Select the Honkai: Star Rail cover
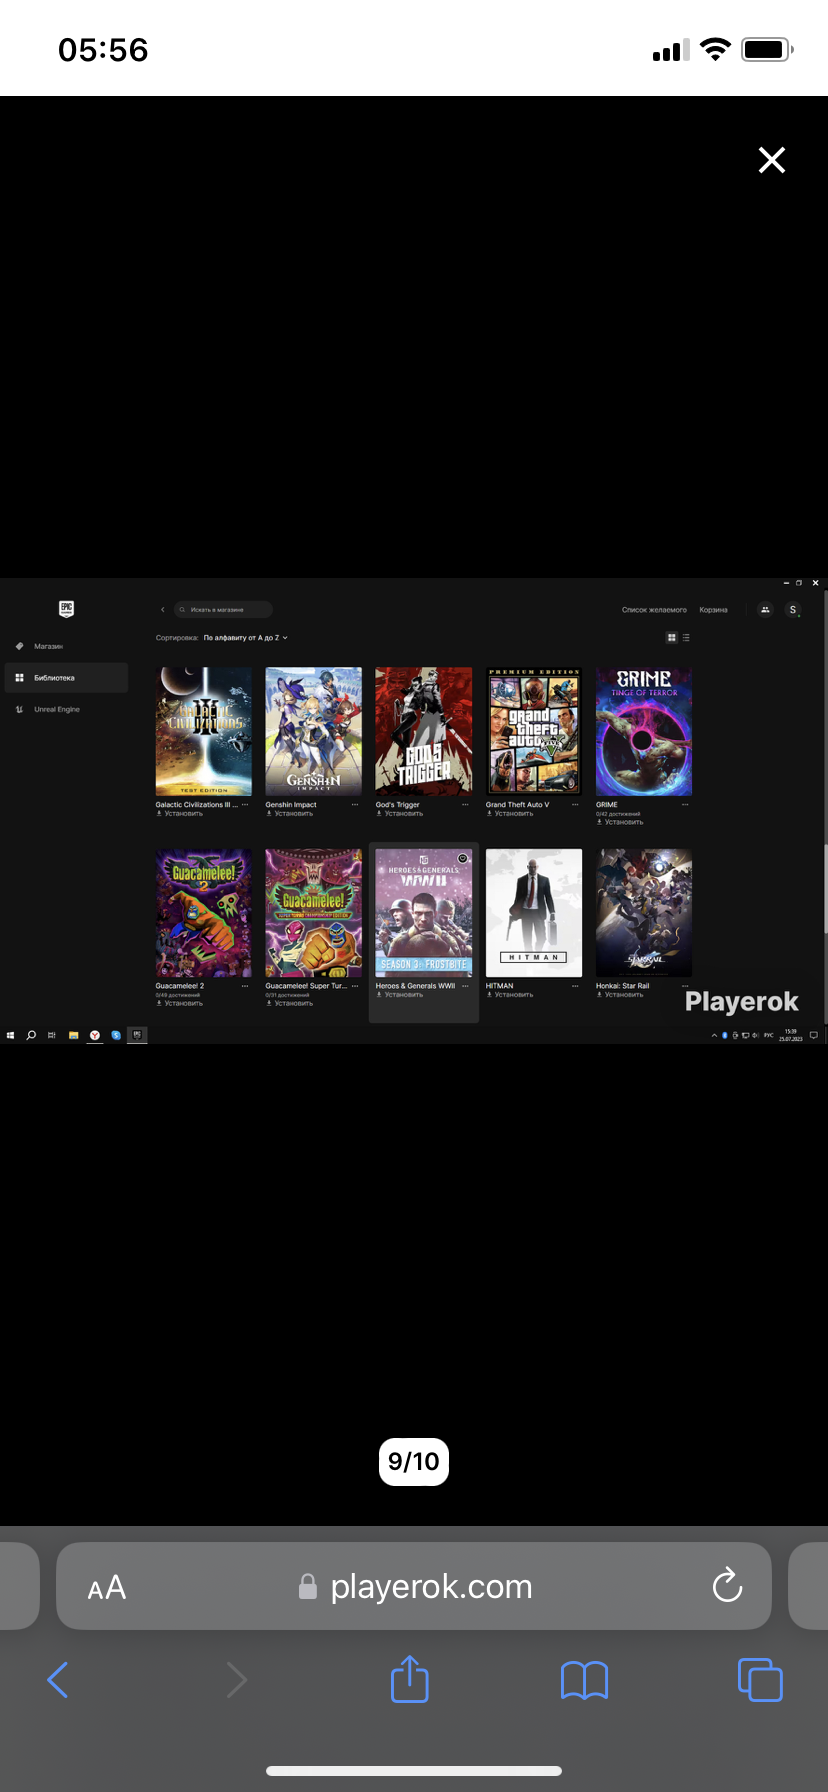828x1792 pixels. [644, 913]
